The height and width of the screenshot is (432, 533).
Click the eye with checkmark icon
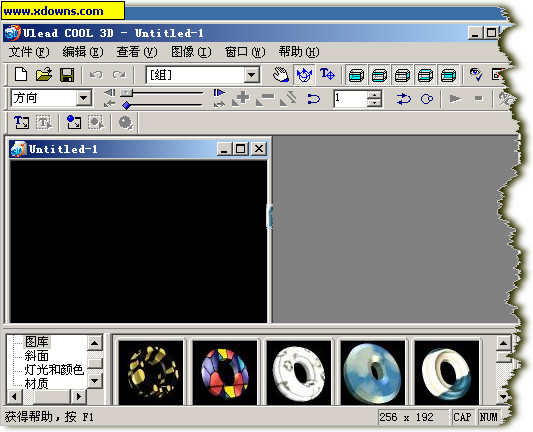pyautogui.click(x=476, y=74)
